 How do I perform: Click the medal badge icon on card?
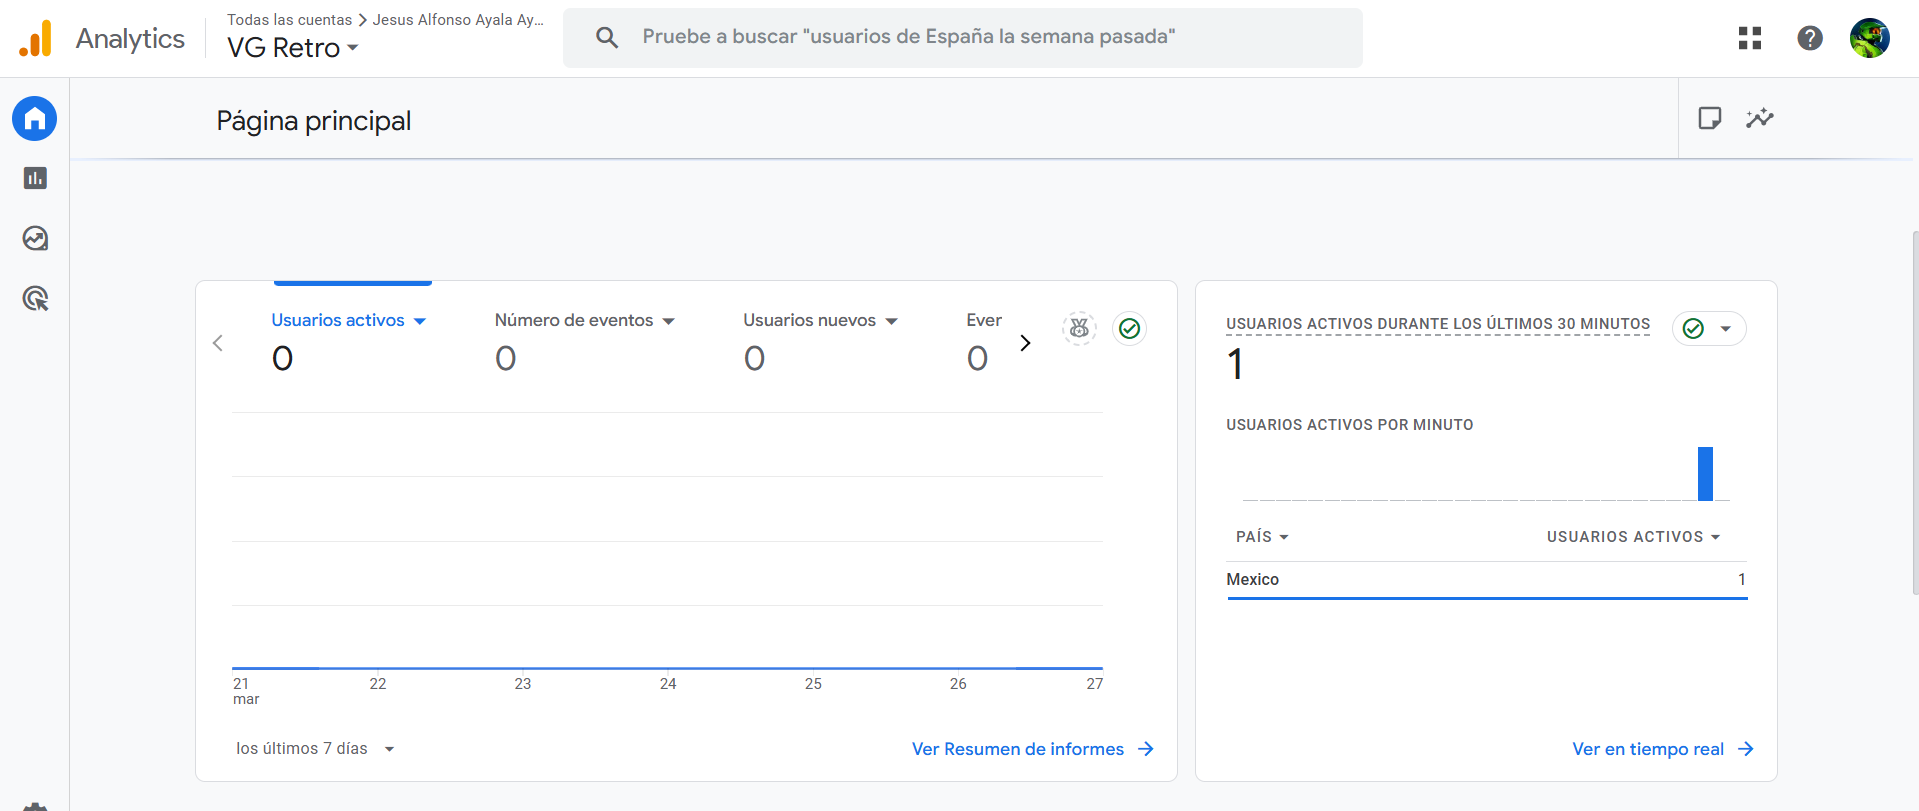coord(1079,328)
